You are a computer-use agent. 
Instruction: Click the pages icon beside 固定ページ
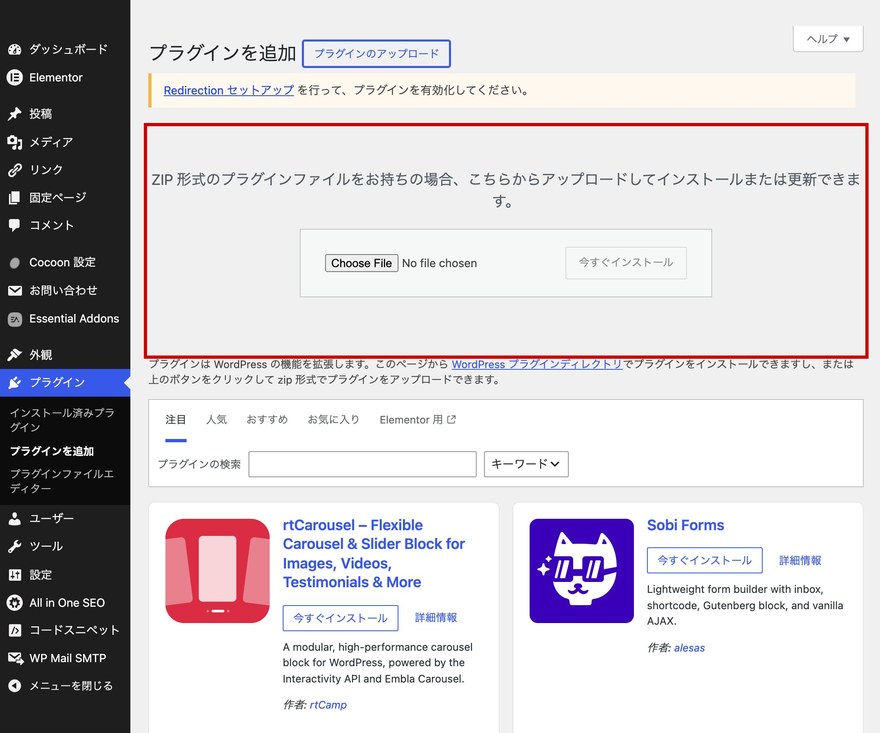point(15,198)
